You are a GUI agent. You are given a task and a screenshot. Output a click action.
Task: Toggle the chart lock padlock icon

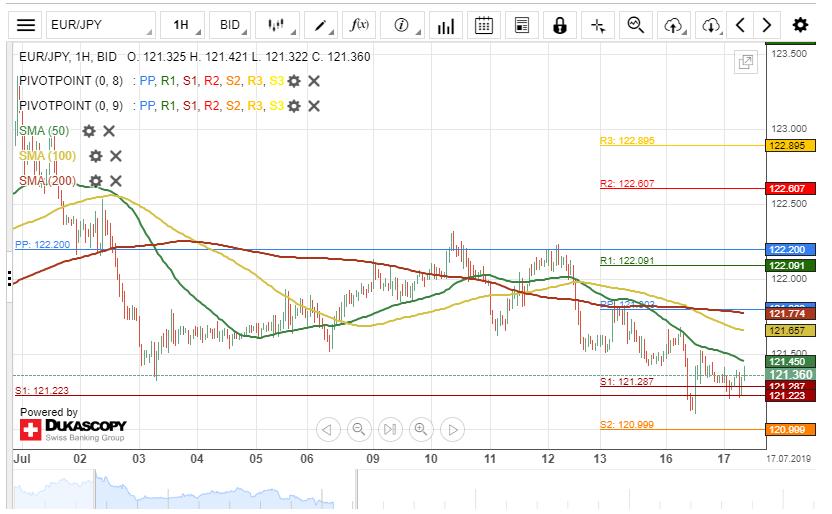[560, 25]
